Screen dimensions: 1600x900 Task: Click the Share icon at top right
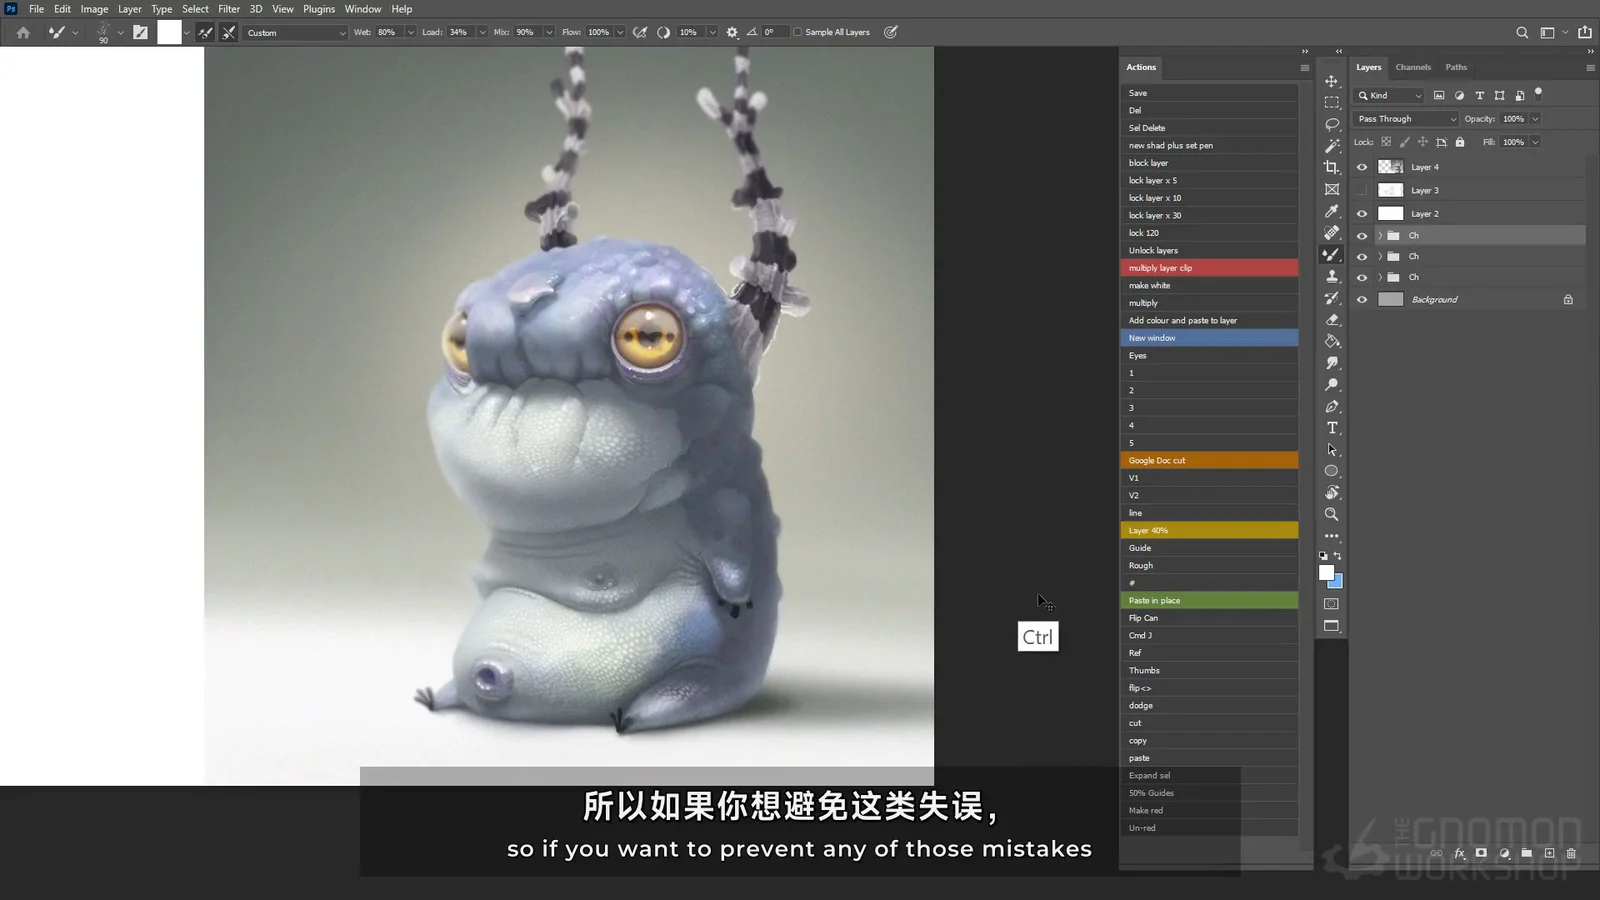tap(1585, 32)
